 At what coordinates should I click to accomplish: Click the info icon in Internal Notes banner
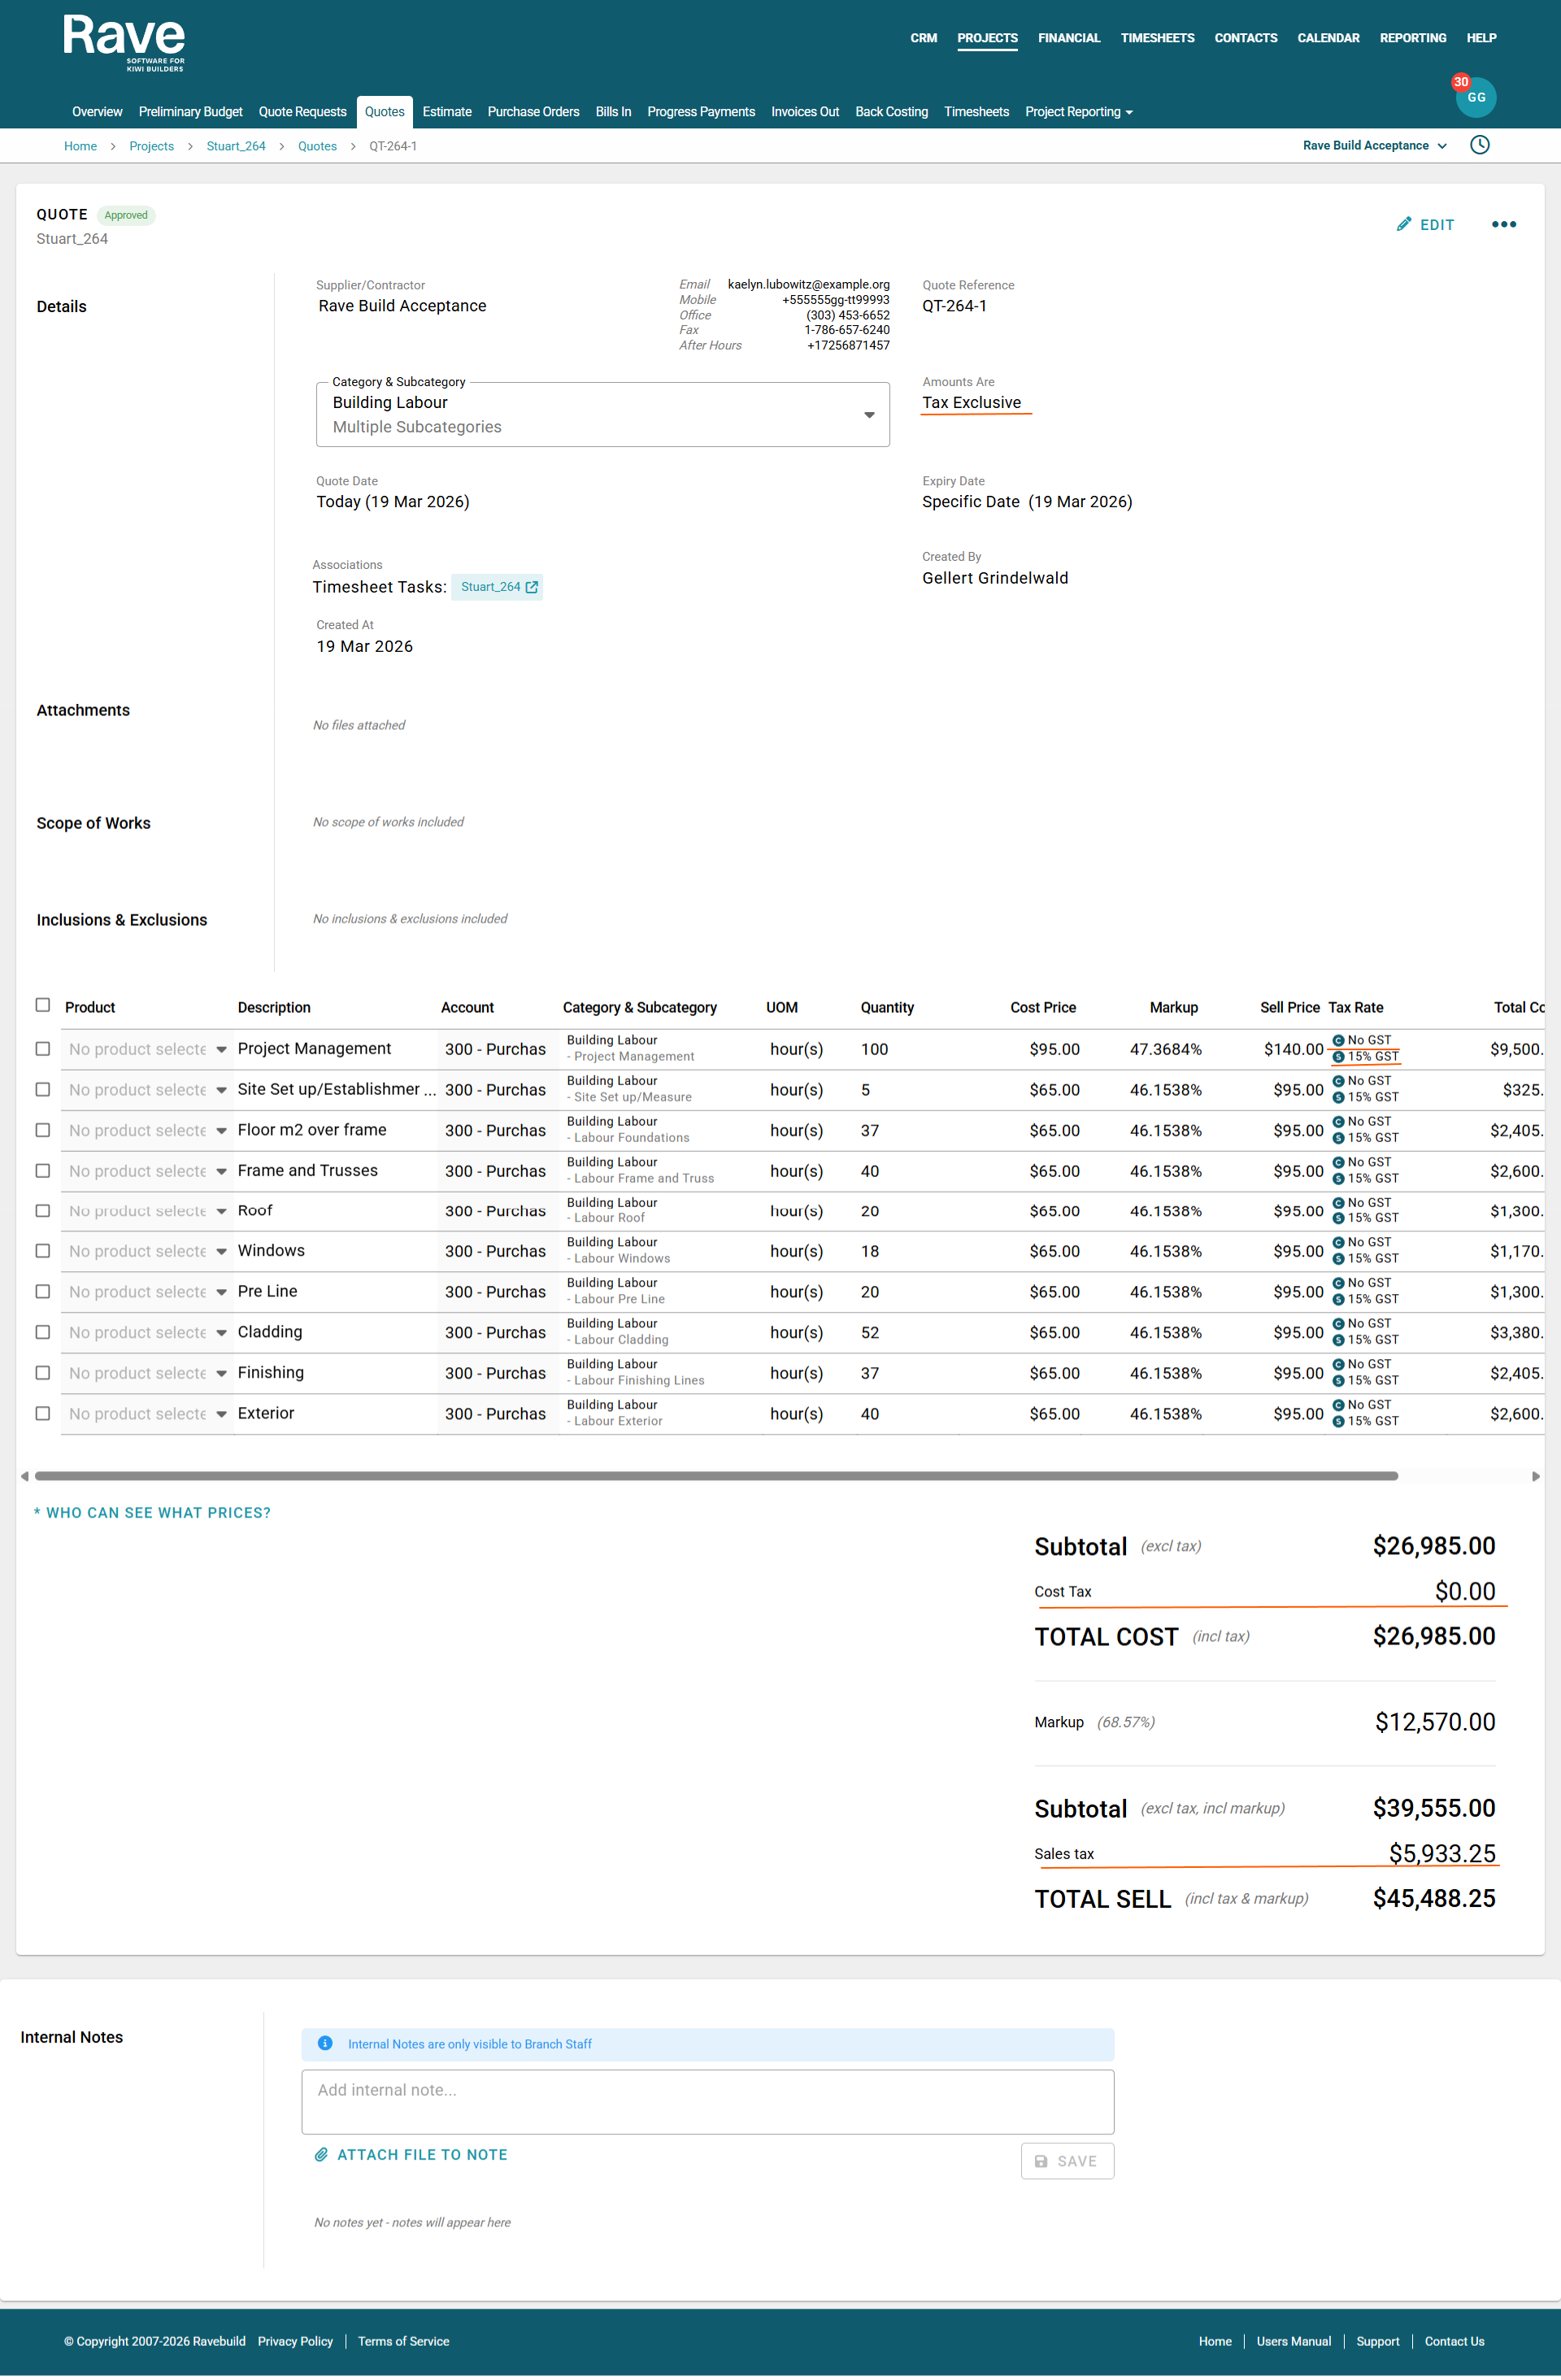click(325, 2043)
